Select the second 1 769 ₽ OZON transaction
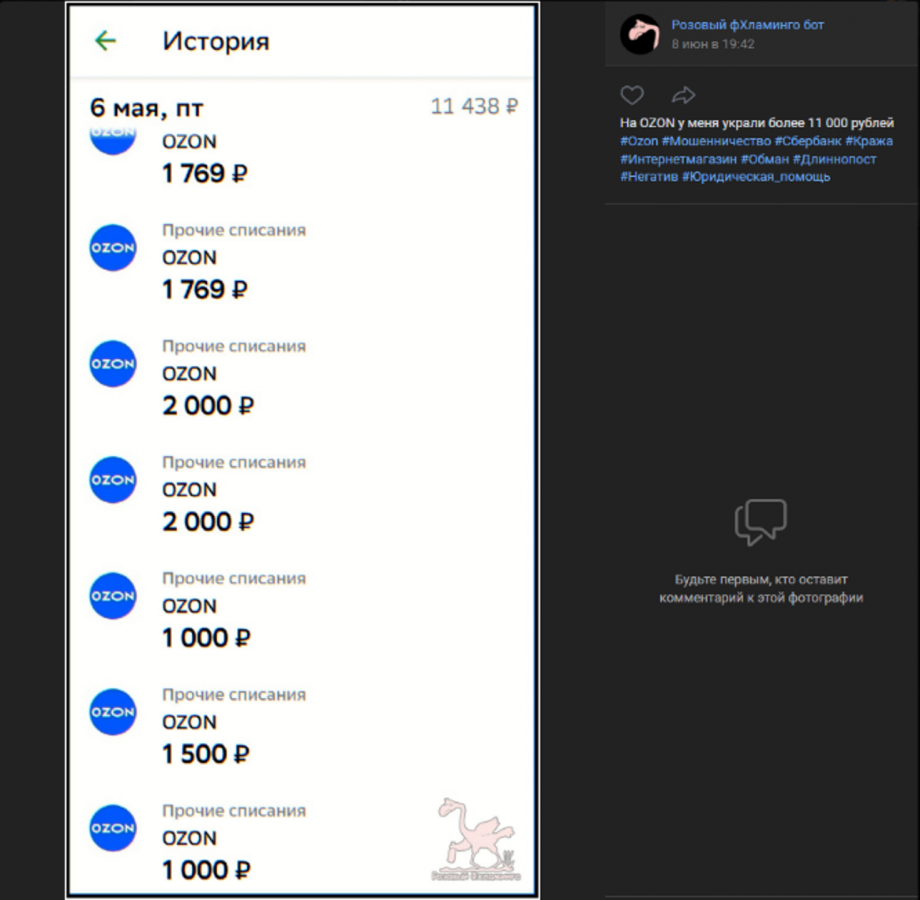The height and width of the screenshot is (900, 920). tap(302, 261)
